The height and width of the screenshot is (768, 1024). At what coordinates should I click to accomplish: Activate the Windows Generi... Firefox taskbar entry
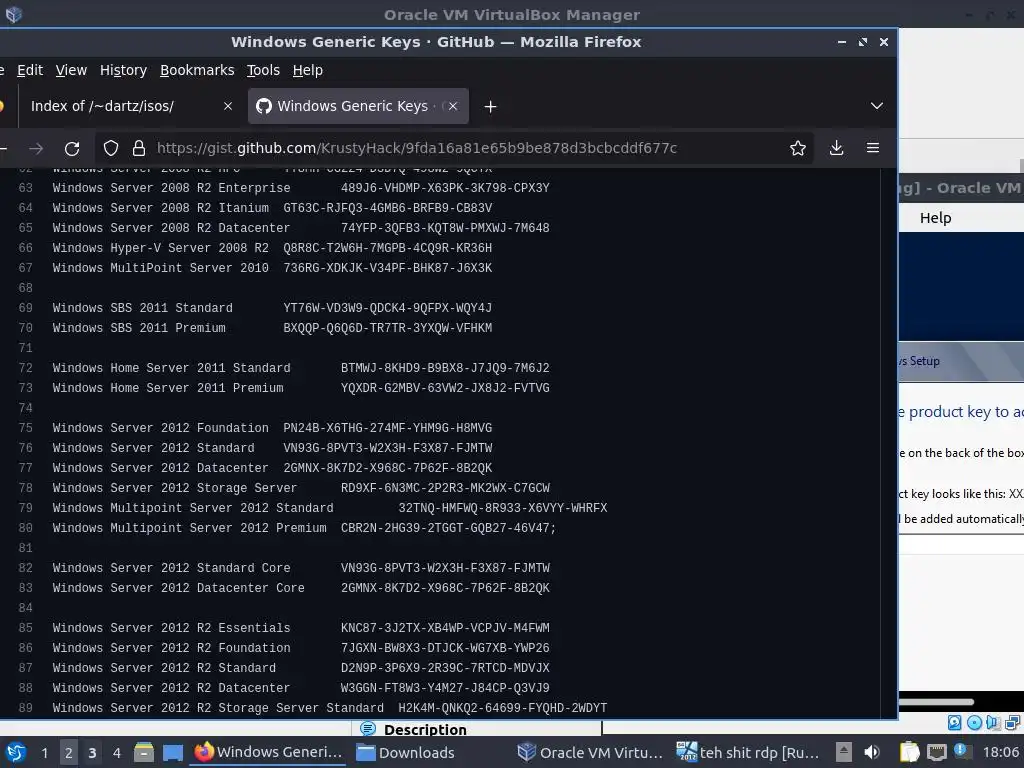point(268,752)
